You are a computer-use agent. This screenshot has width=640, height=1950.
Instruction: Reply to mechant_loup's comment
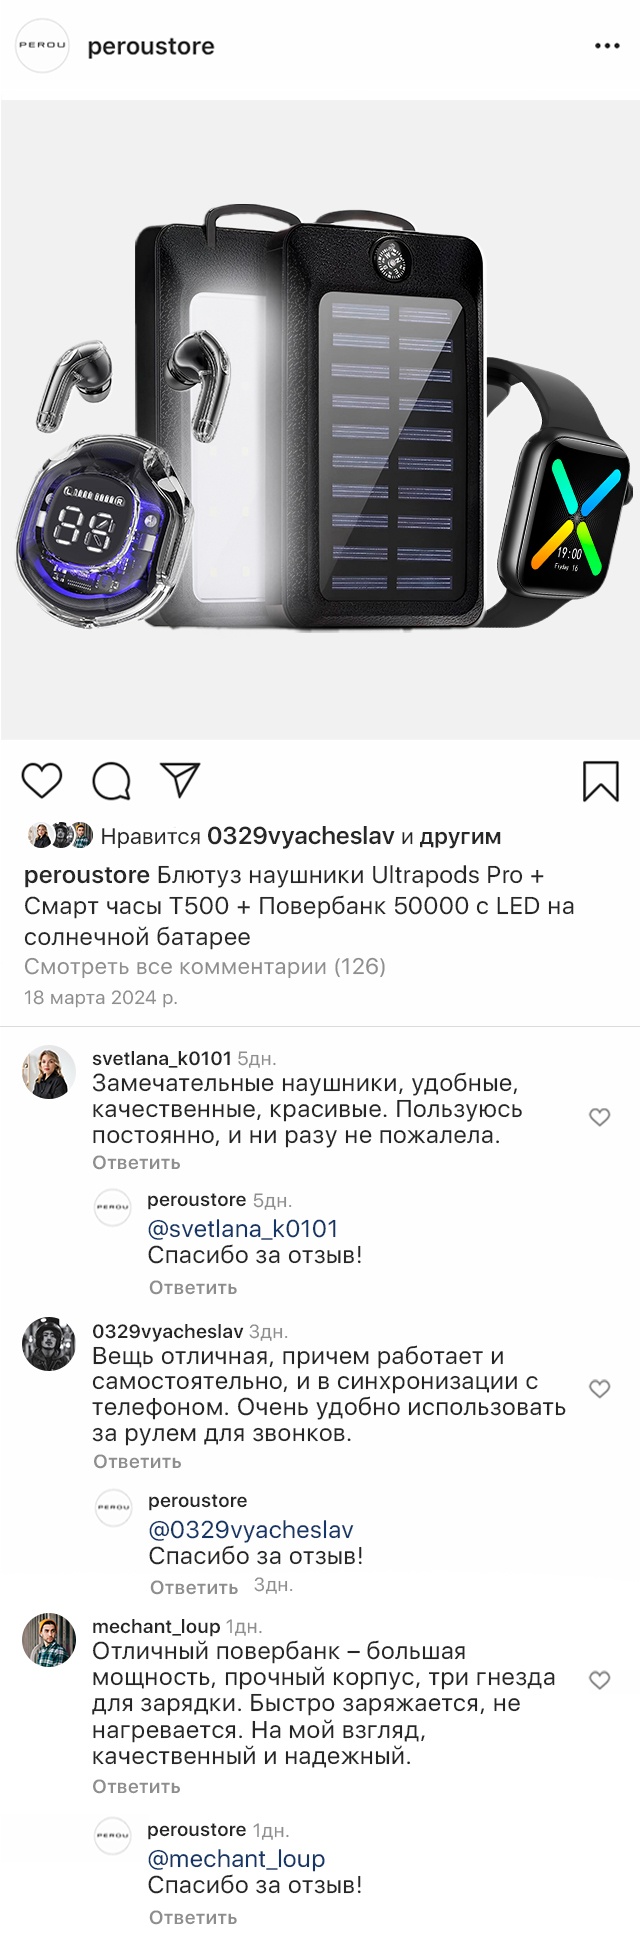136,1786
